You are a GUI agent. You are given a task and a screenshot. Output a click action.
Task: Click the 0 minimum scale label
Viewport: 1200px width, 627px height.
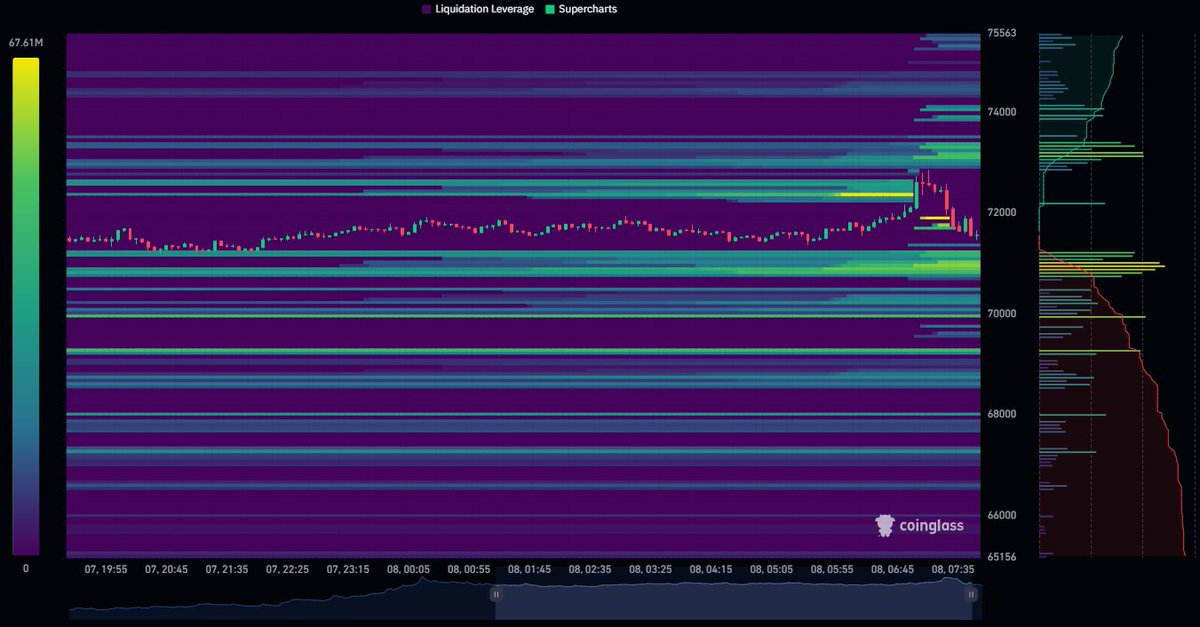click(26, 568)
